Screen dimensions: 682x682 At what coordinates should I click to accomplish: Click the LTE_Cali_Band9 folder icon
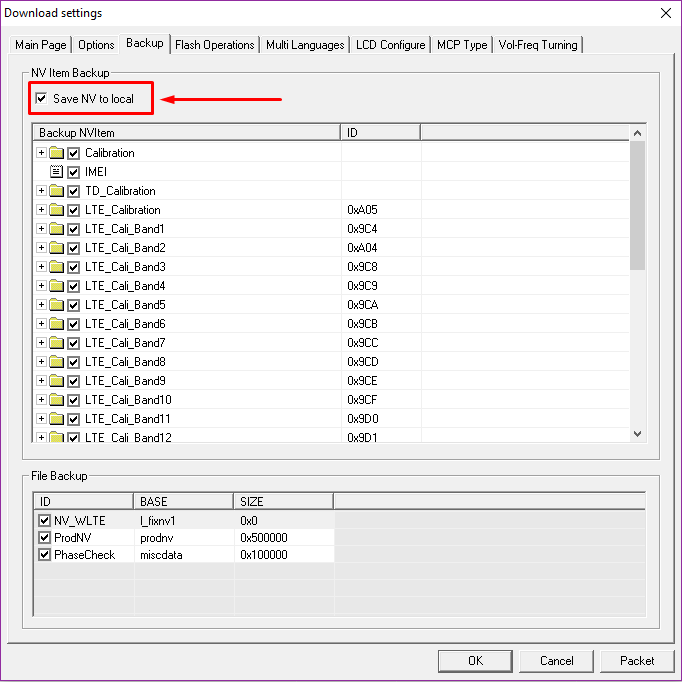click(56, 381)
